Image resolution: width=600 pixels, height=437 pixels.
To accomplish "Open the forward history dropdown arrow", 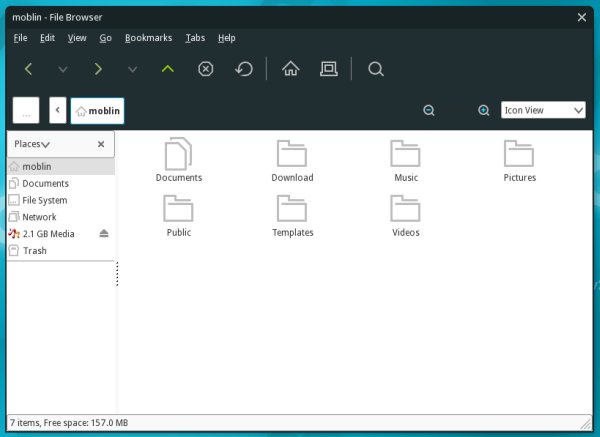I will click(132, 69).
